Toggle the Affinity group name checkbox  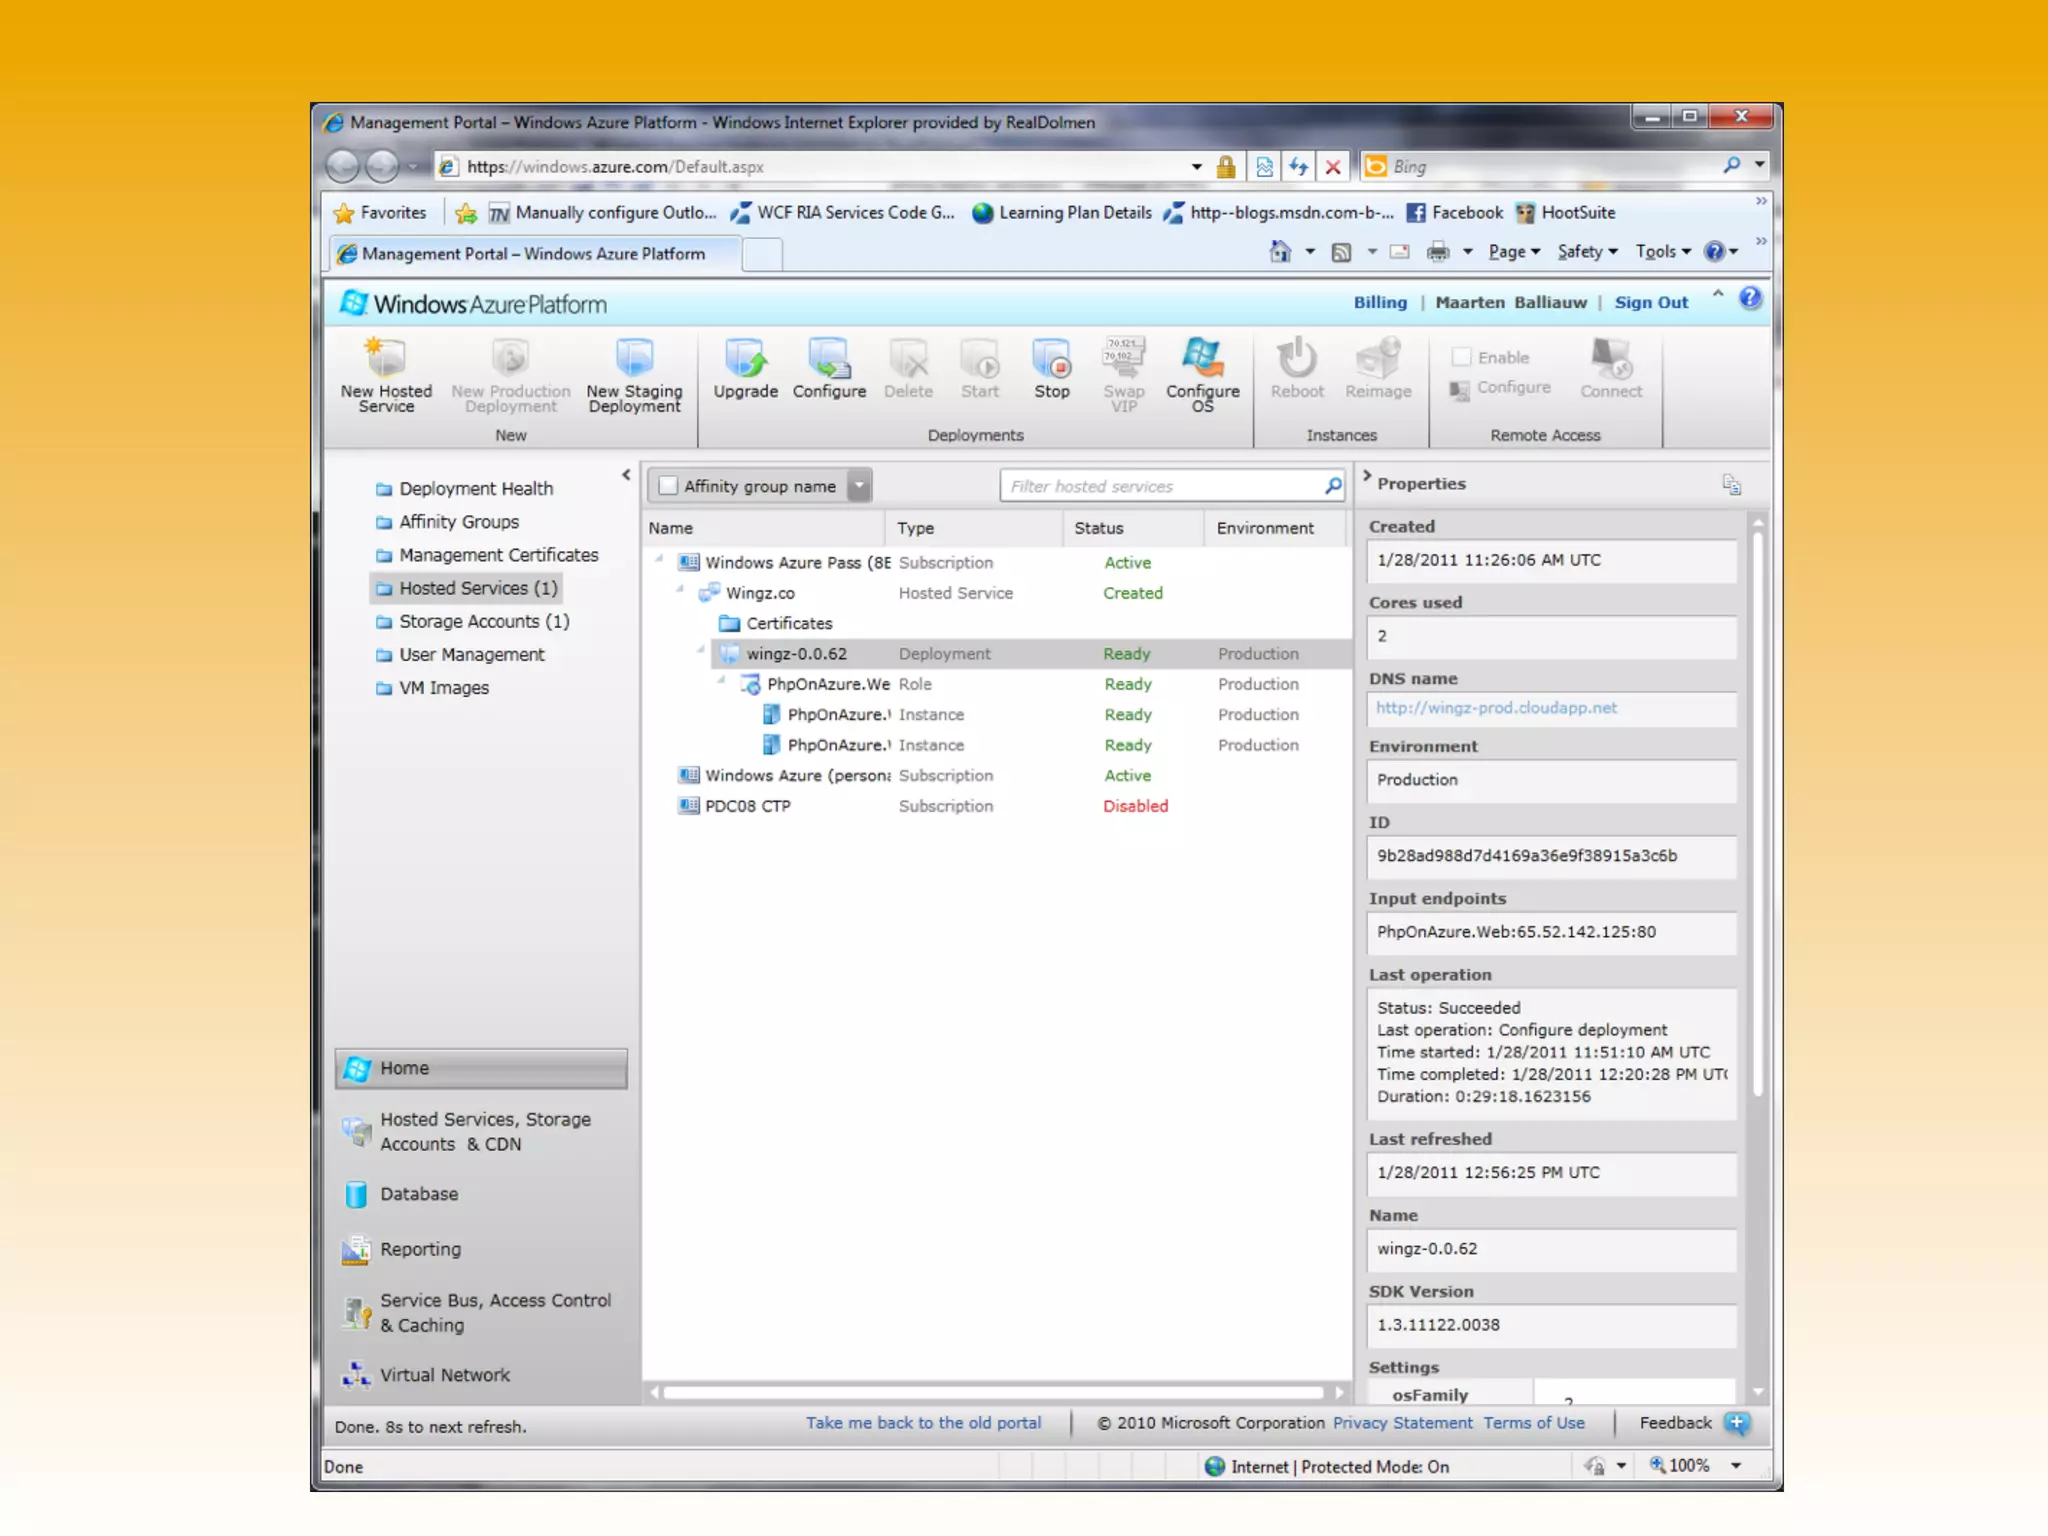[x=668, y=486]
